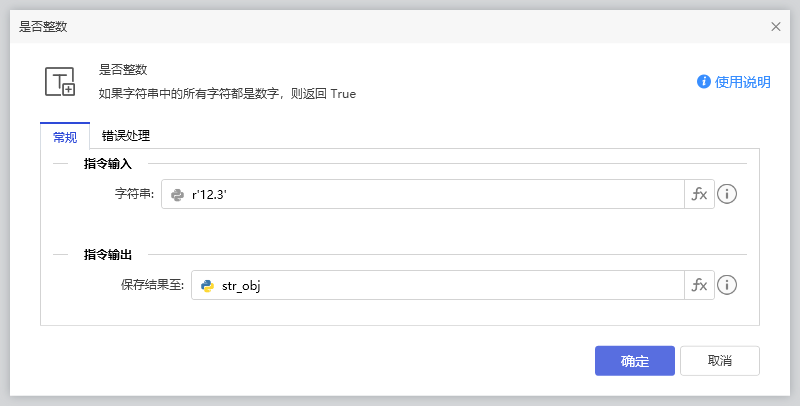Click the blue info icon beside 使用说明
800x406 pixels.
[x=704, y=82]
